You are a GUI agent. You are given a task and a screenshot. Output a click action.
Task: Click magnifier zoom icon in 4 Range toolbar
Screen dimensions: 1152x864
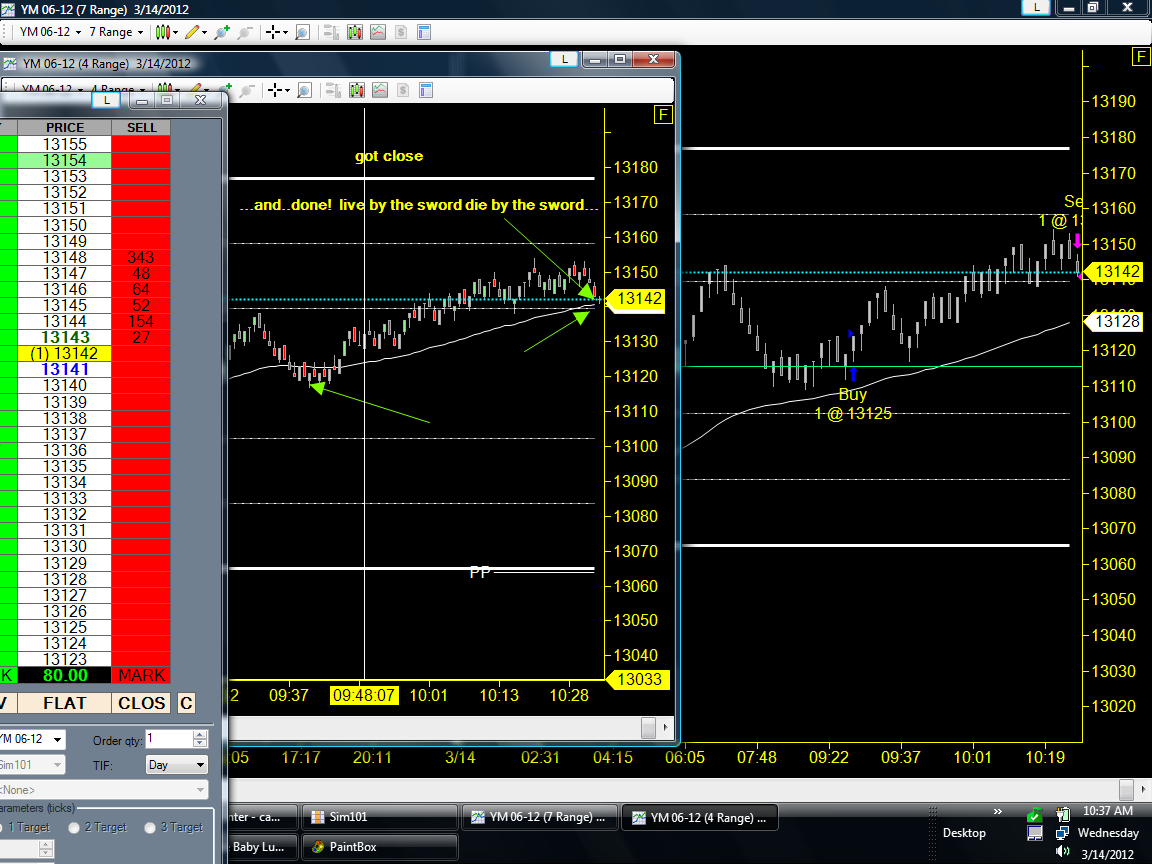pyautogui.click(x=304, y=90)
